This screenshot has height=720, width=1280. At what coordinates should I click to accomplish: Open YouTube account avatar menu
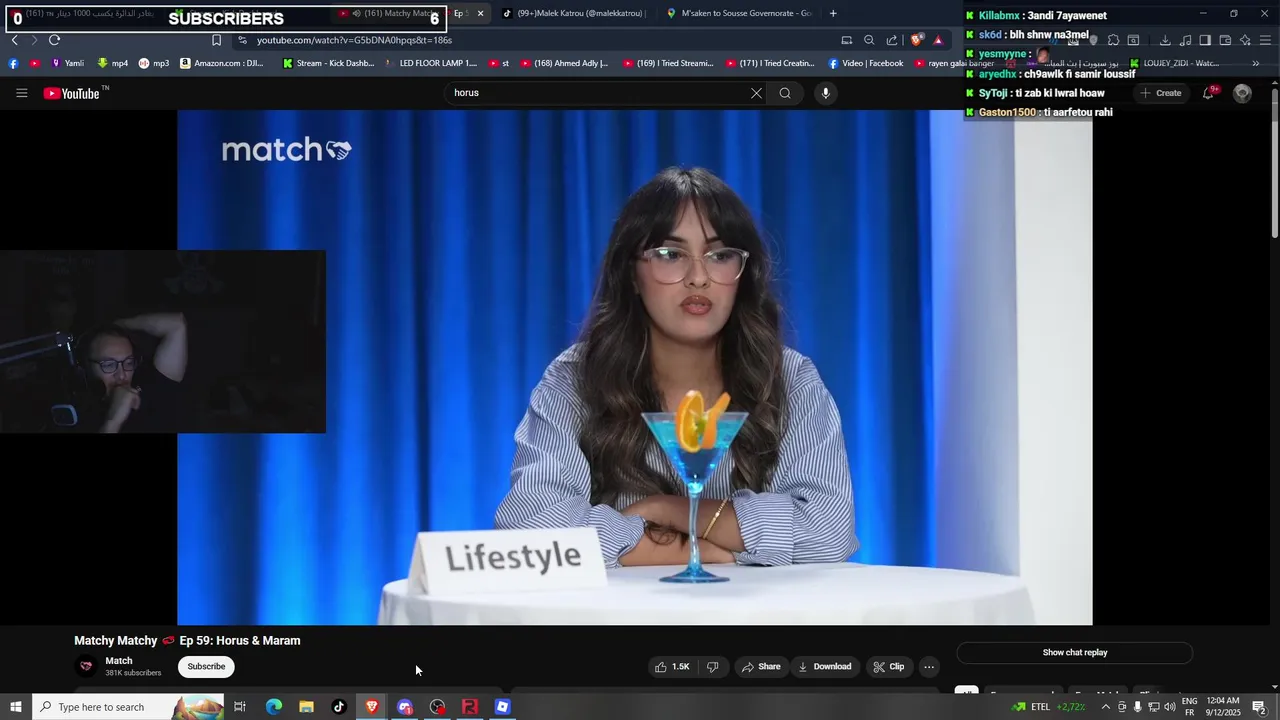pyautogui.click(x=1242, y=93)
